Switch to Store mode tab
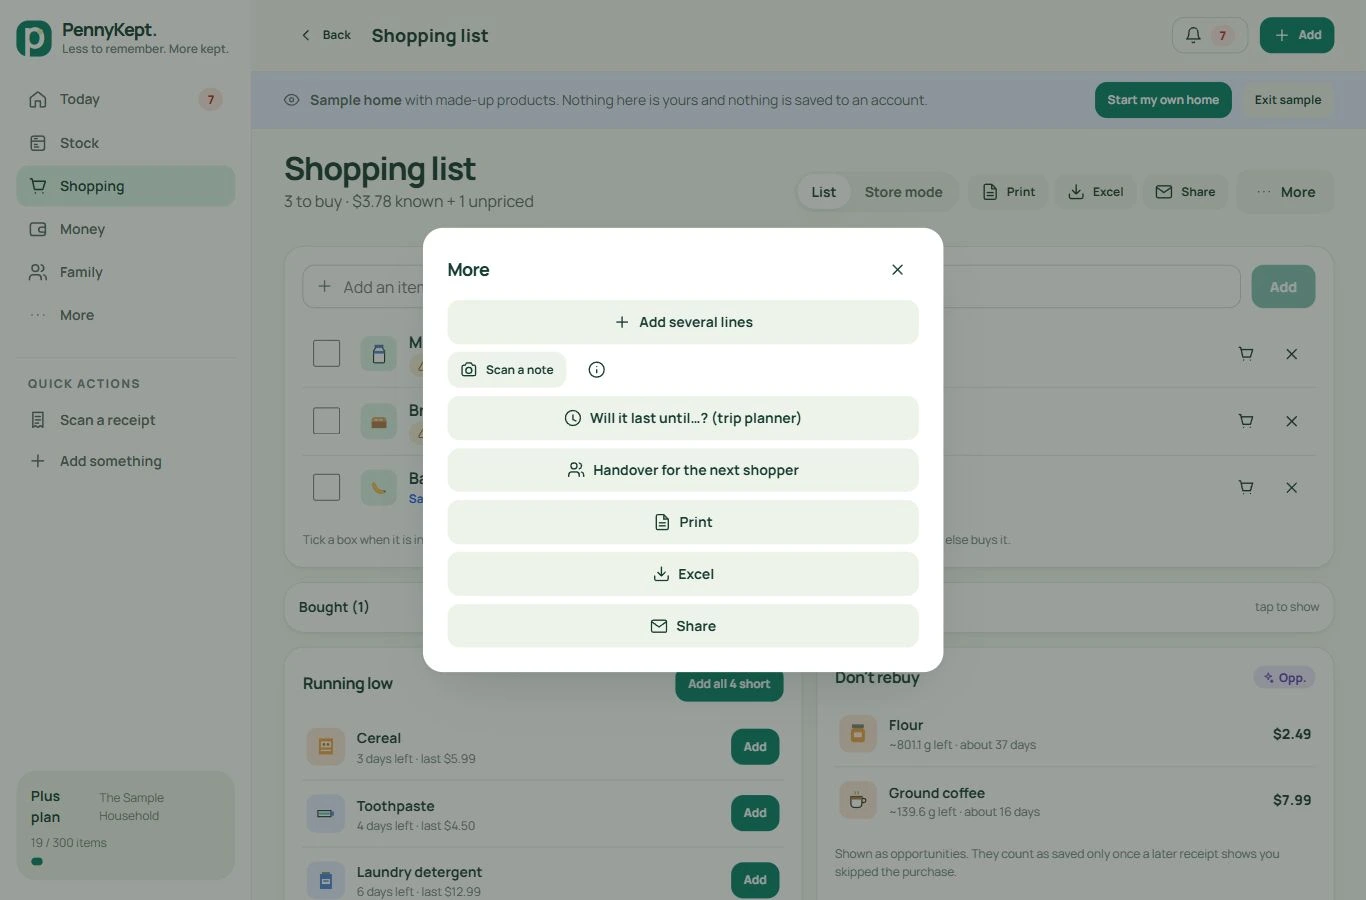The image size is (1366, 900). pos(903,192)
